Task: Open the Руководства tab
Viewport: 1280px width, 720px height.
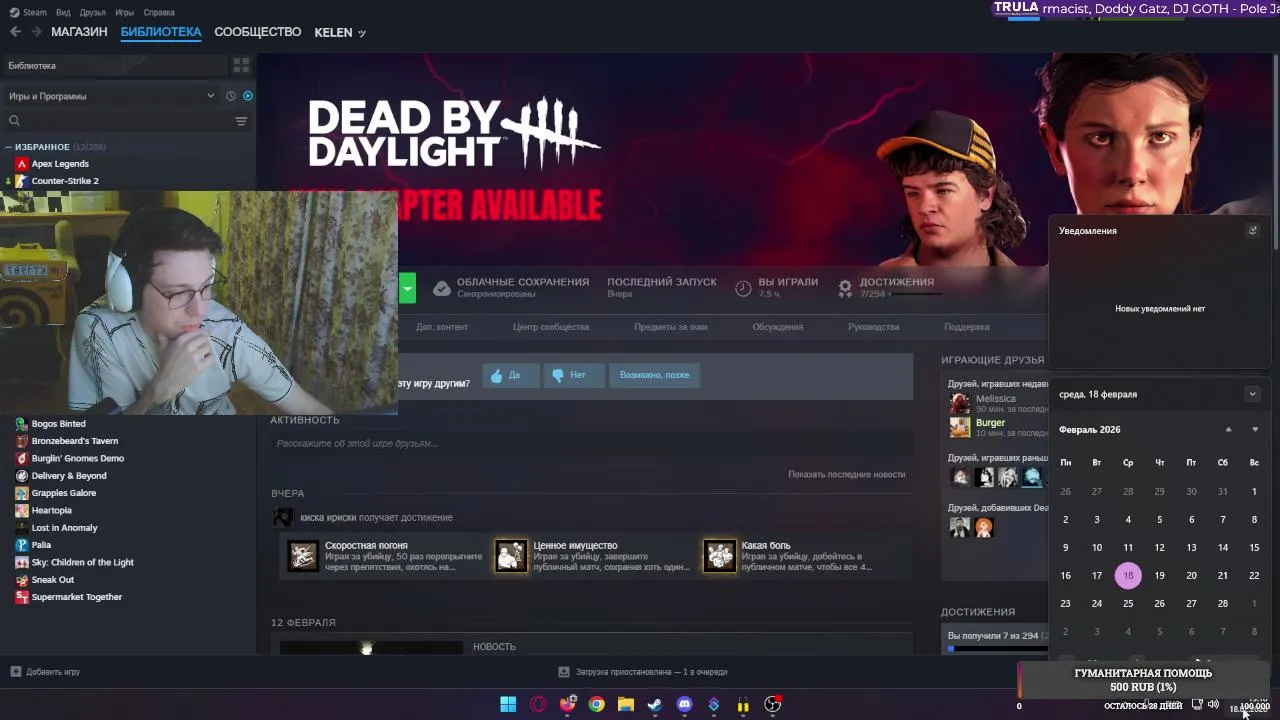Action: 874,327
